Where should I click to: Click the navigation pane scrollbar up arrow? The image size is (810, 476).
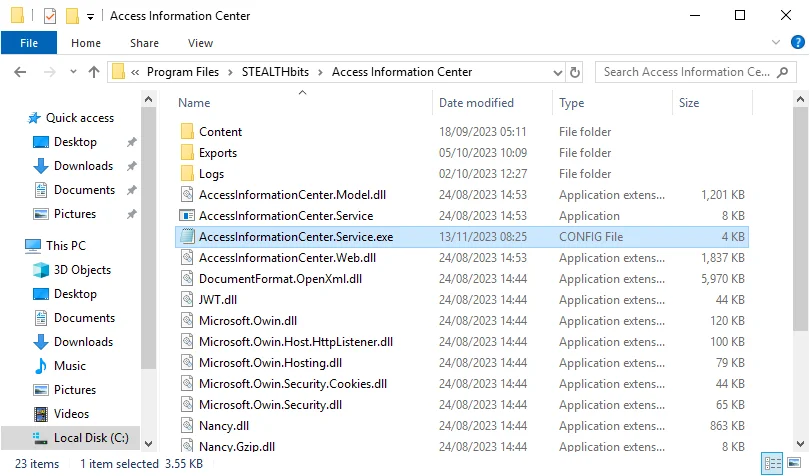click(148, 99)
